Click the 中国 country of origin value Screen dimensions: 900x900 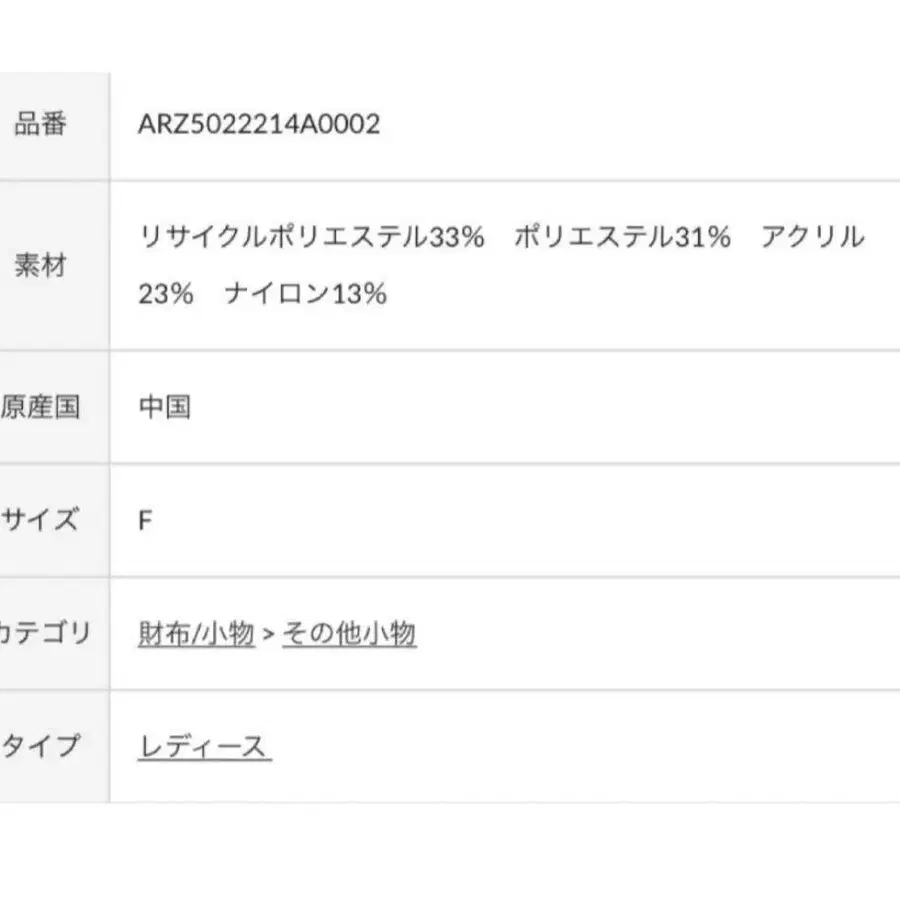[164, 408]
